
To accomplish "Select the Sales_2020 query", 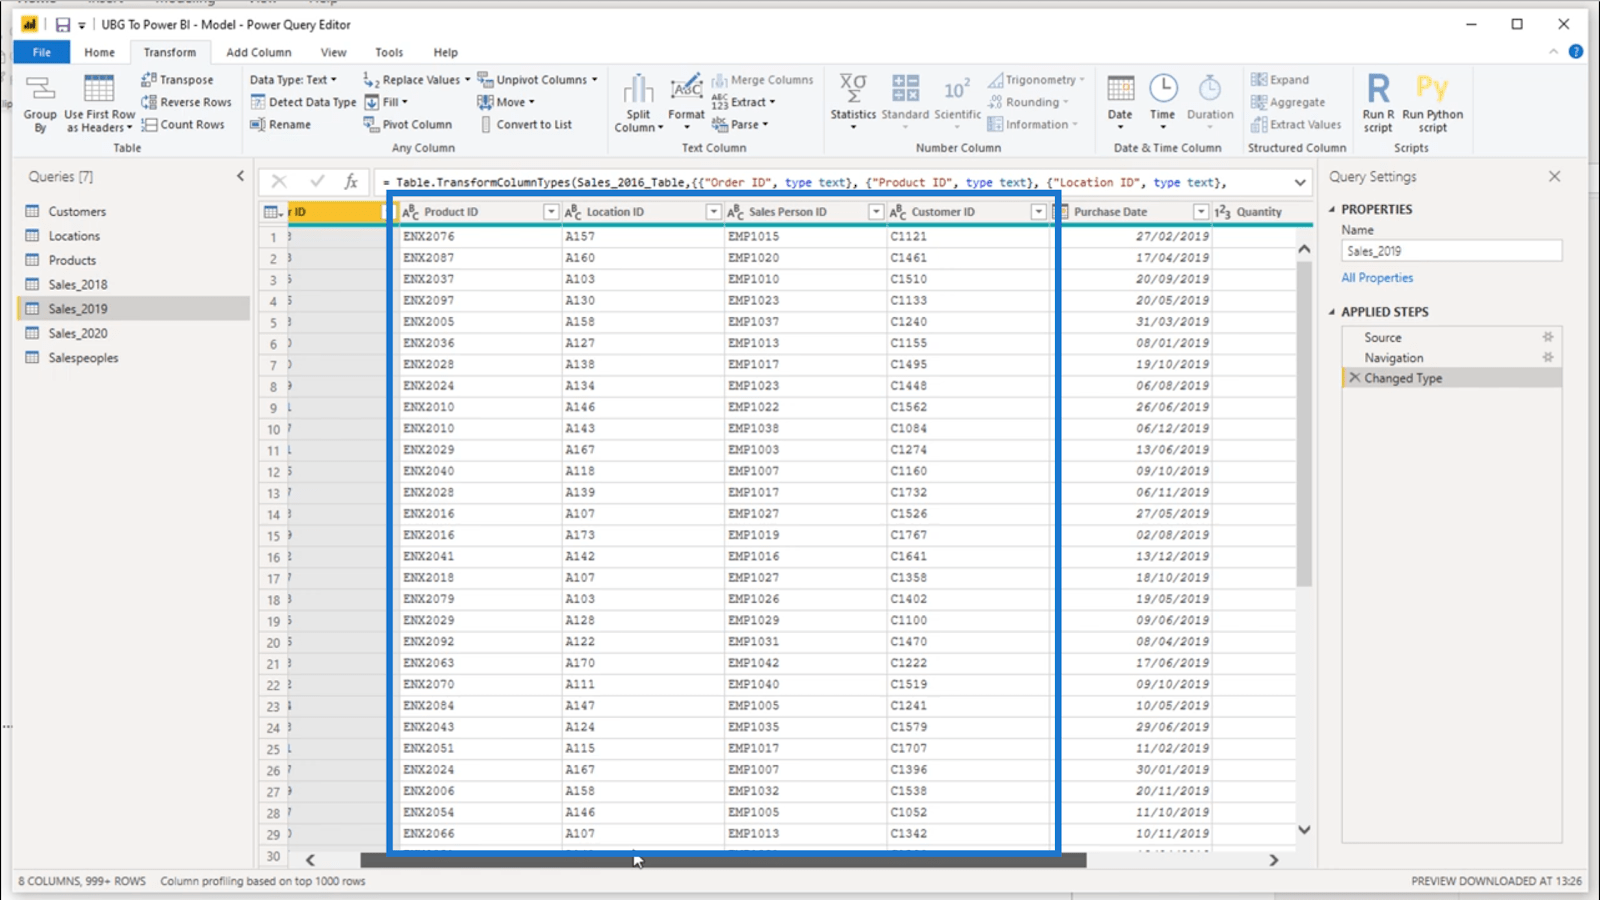I will coord(134,333).
